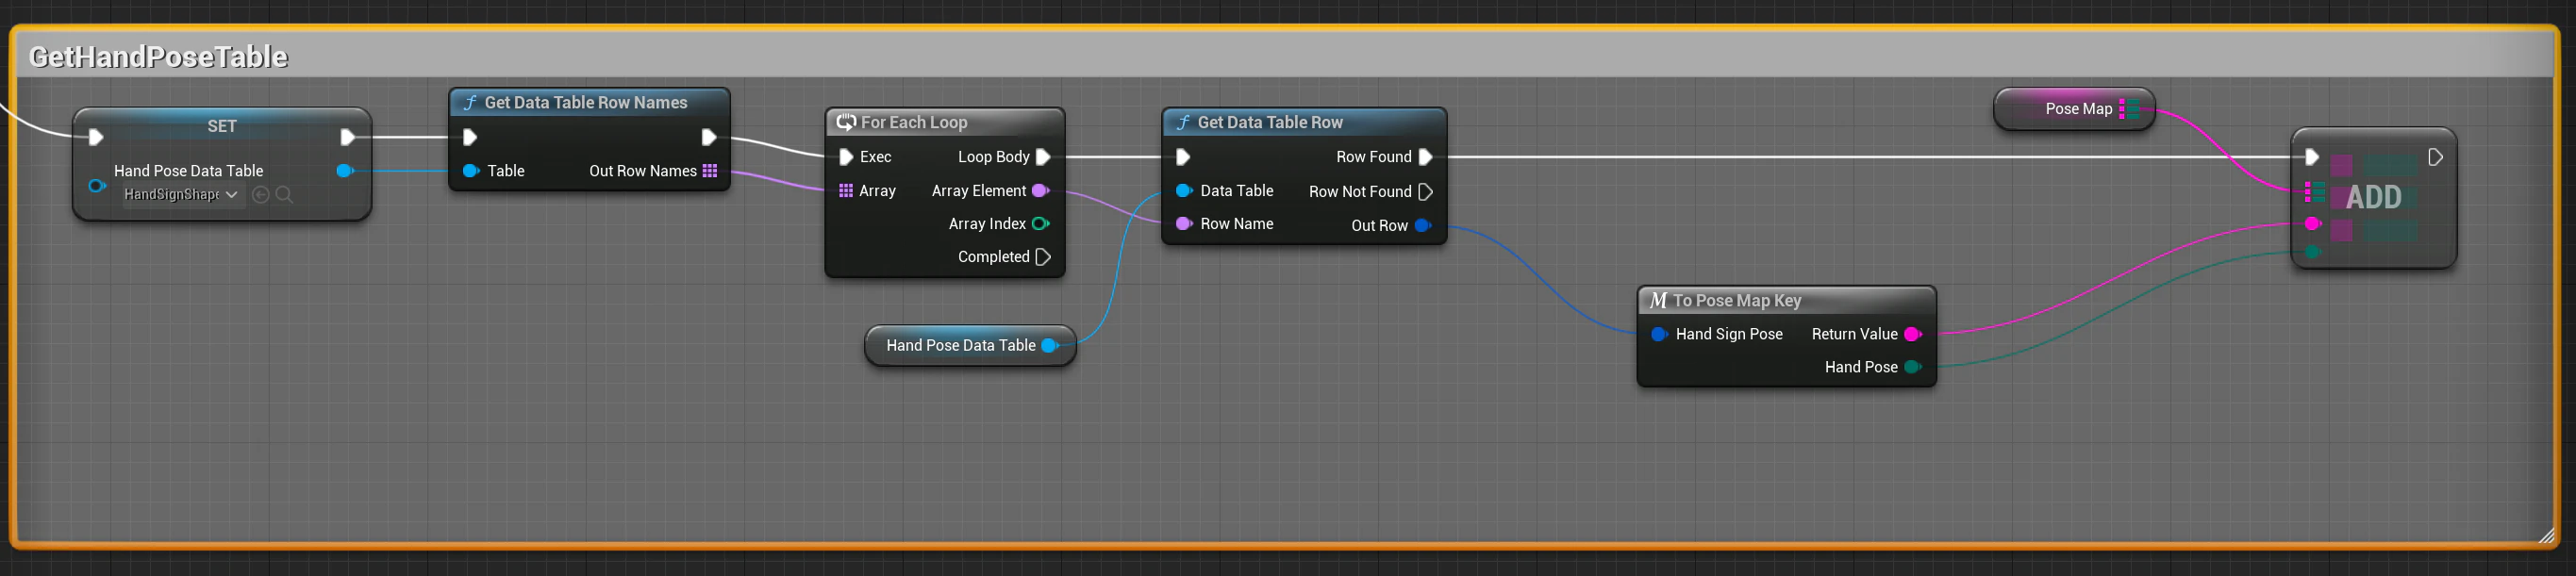Viewport: 2576px width, 576px height.
Task: Click the Array Index output pin
Action: click(x=1040, y=224)
